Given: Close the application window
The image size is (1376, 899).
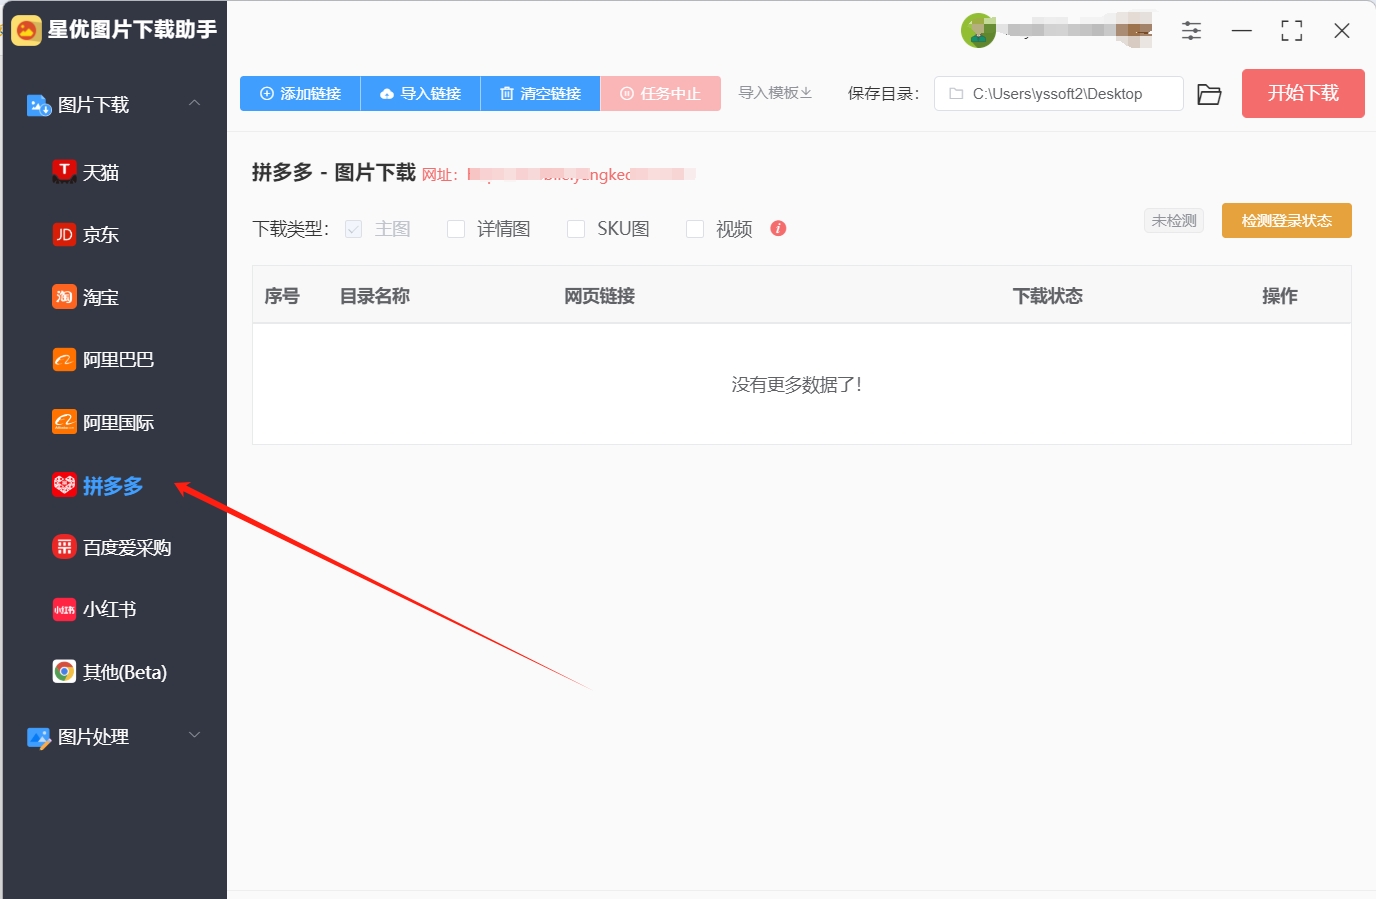Looking at the screenshot, I should click(x=1342, y=31).
